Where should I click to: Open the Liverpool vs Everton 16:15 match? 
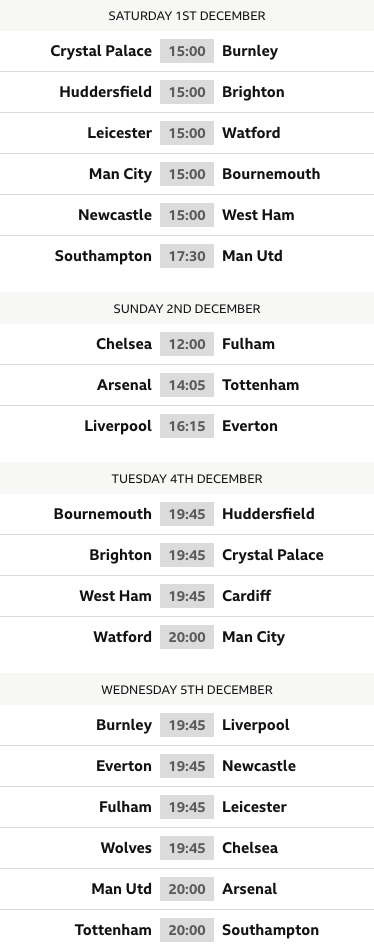click(187, 426)
